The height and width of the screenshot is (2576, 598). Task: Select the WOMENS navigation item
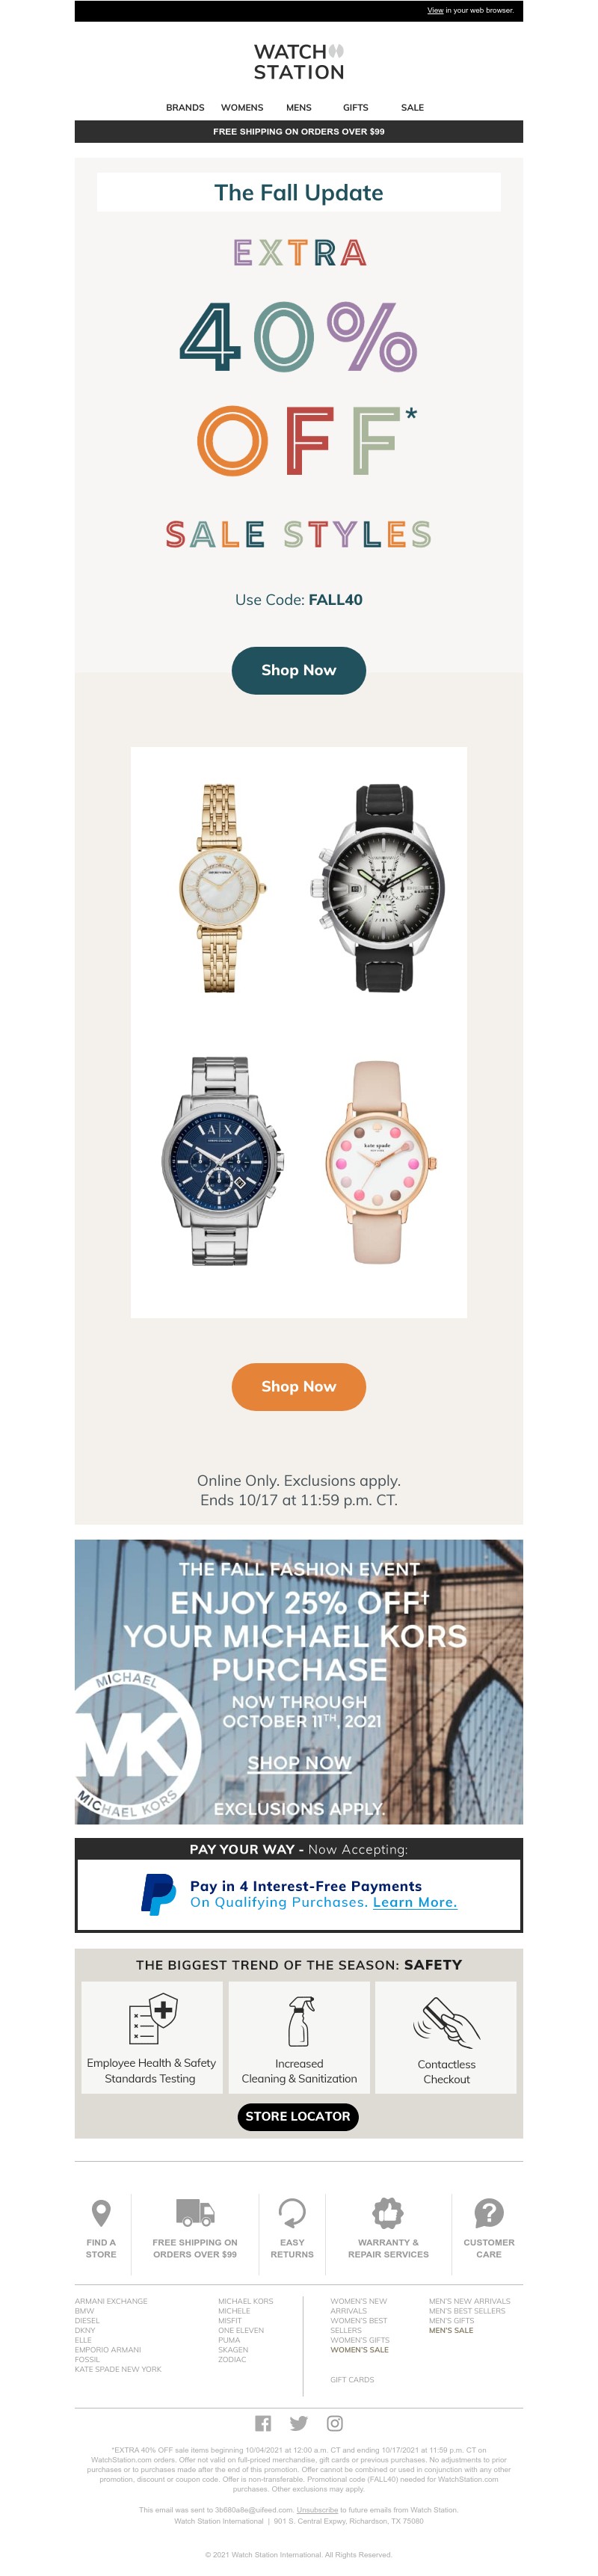coord(242,107)
